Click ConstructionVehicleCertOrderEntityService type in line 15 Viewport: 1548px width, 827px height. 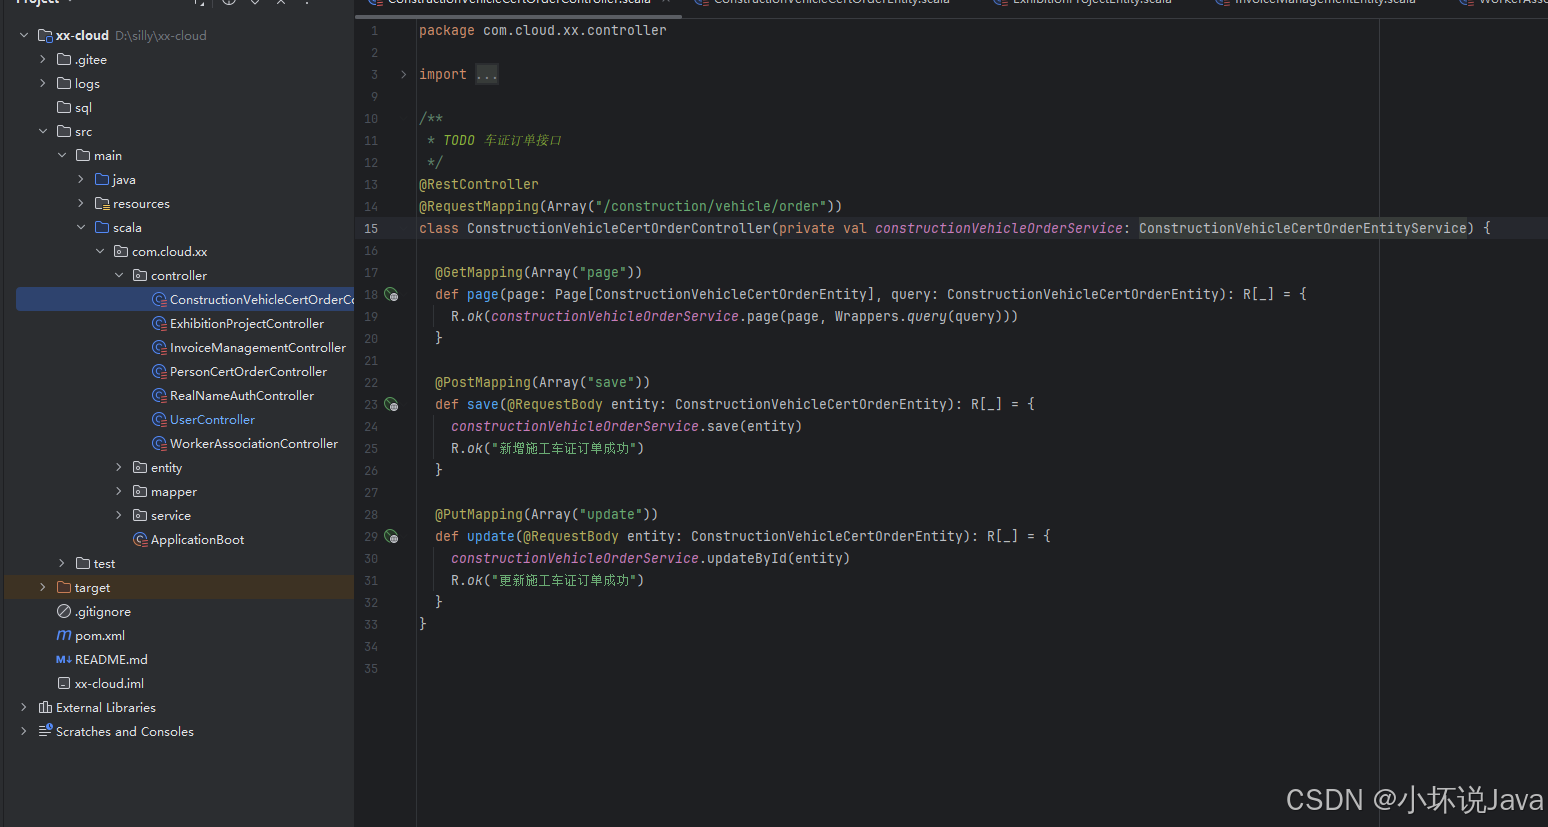pyautogui.click(x=1303, y=228)
